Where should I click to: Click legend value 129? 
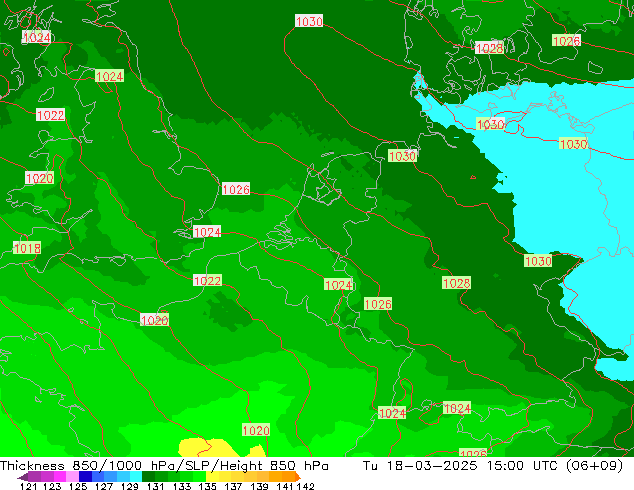coord(129,486)
